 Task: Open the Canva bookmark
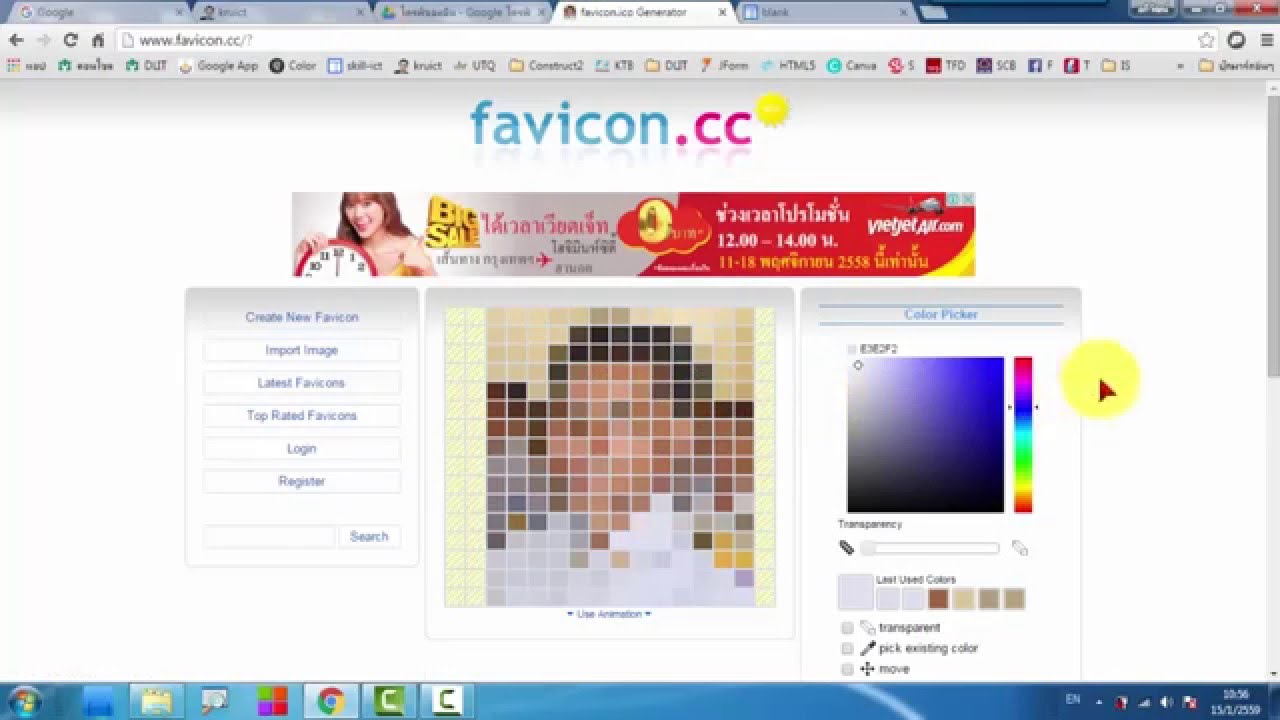[851, 66]
